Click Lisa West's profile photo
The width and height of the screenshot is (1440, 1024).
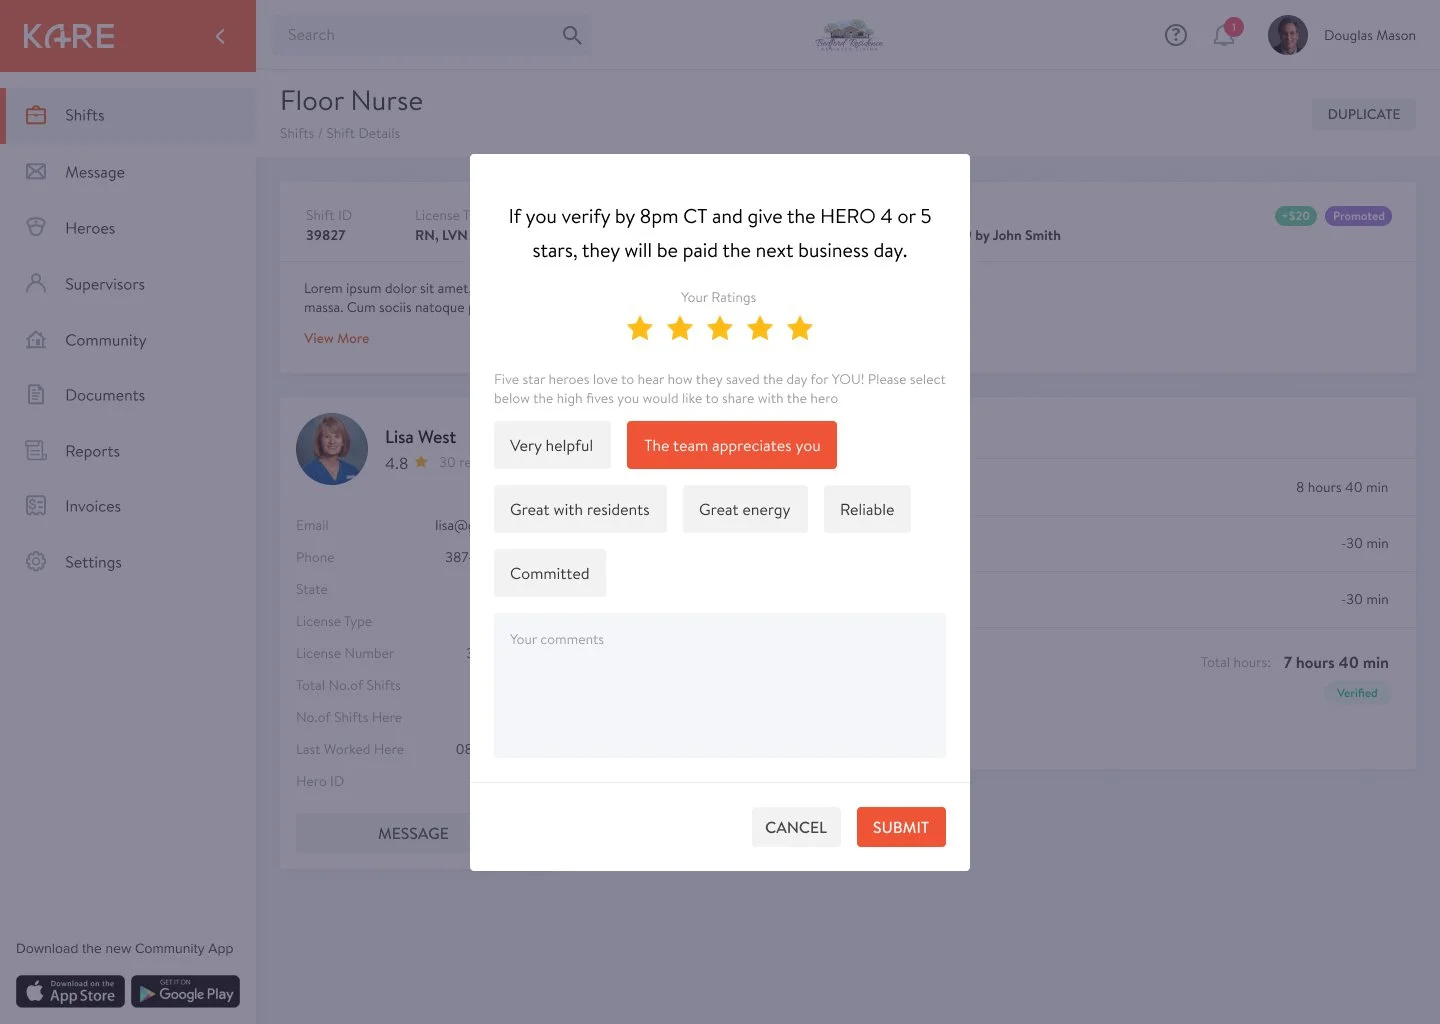332,449
